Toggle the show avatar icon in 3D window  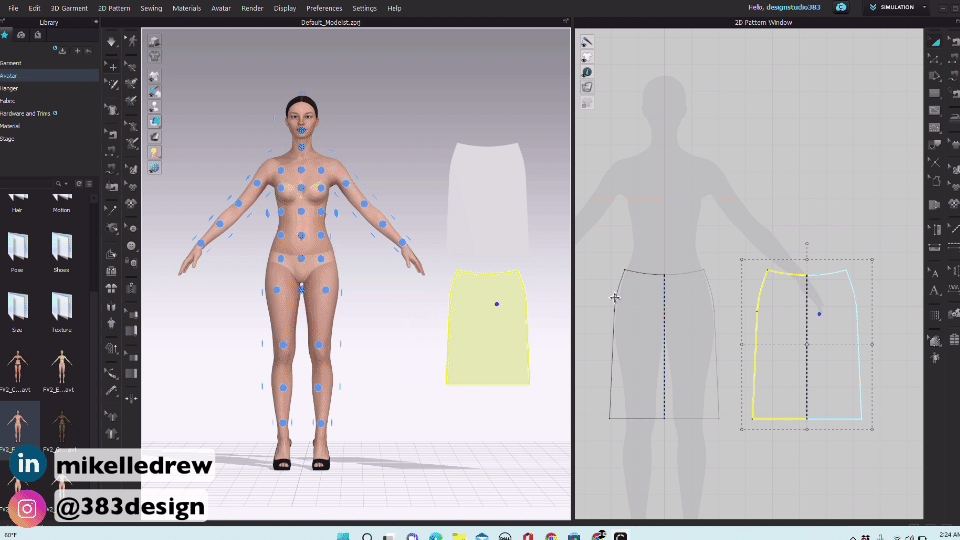pyautogui.click(x=154, y=107)
